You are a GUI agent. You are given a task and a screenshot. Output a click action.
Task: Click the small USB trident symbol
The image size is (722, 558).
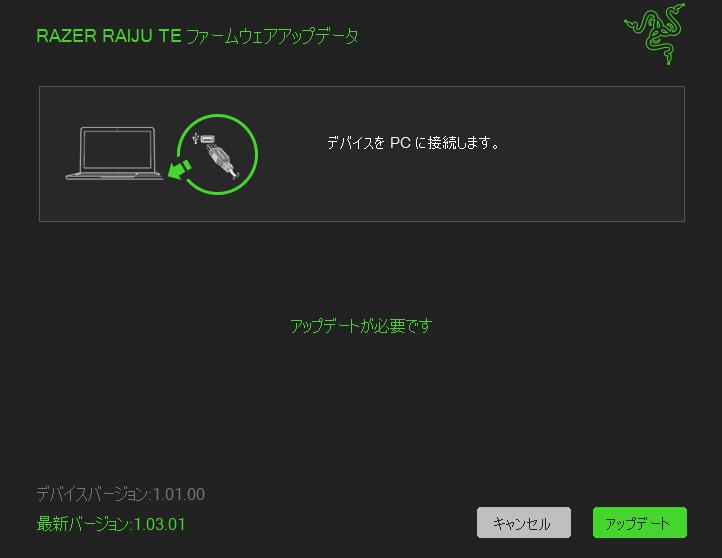[196, 138]
